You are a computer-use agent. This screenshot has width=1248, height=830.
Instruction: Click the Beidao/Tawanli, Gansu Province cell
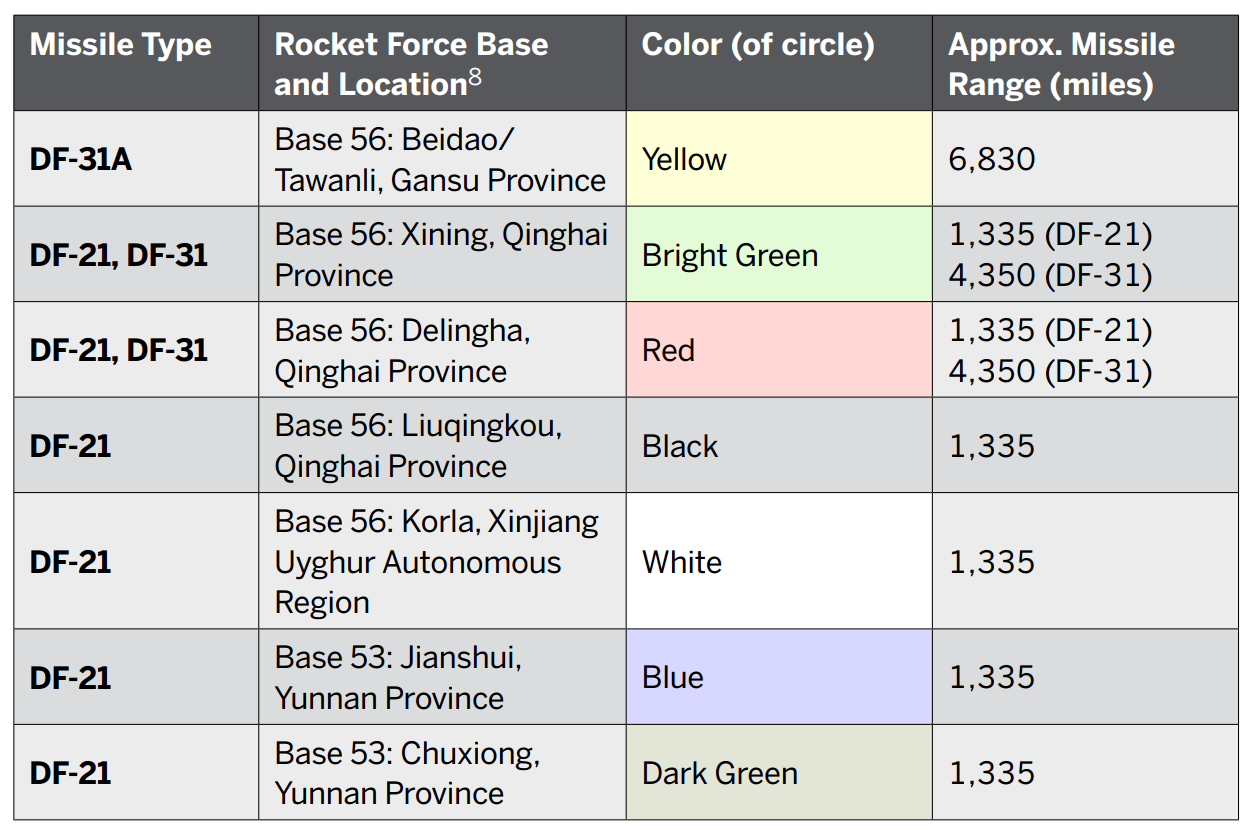pos(440,159)
